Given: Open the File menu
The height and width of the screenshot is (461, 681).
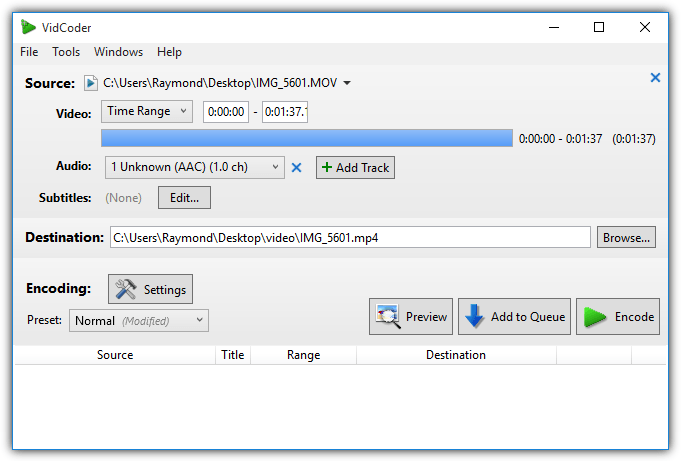Looking at the screenshot, I should (x=29, y=52).
